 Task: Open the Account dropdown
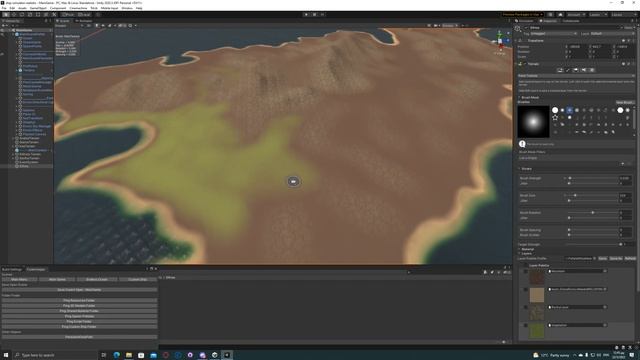coord(576,14)
